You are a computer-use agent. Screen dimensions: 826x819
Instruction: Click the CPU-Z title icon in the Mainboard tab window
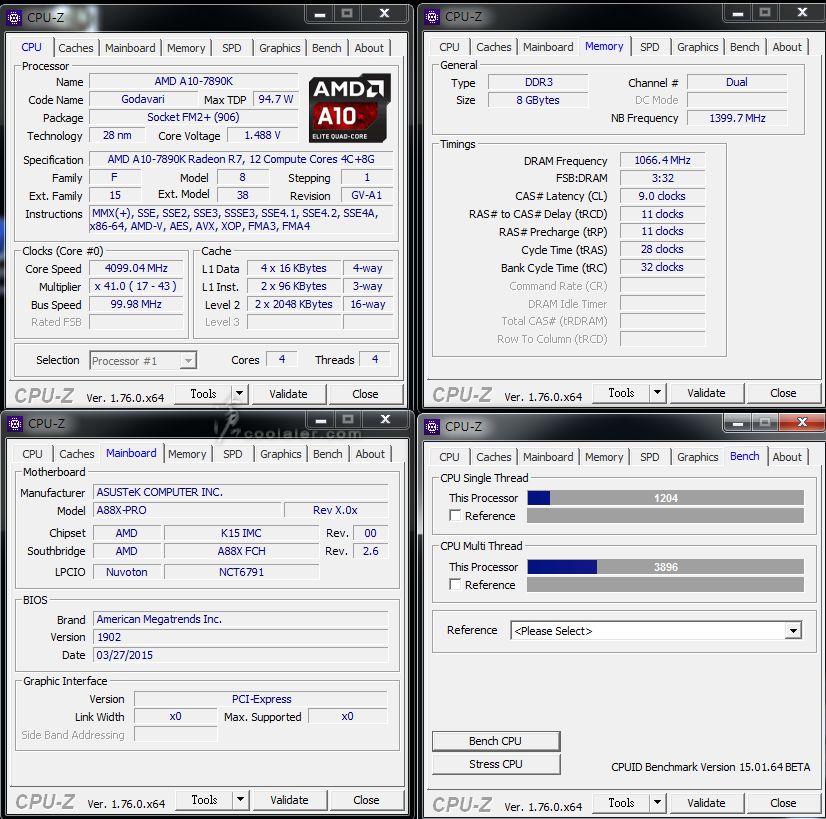(16, 423)
